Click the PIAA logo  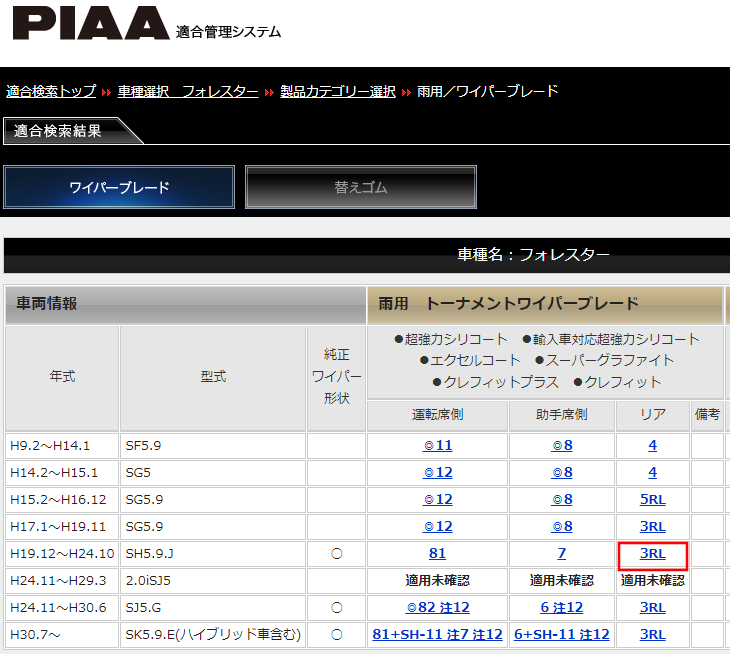pos(90,24)
